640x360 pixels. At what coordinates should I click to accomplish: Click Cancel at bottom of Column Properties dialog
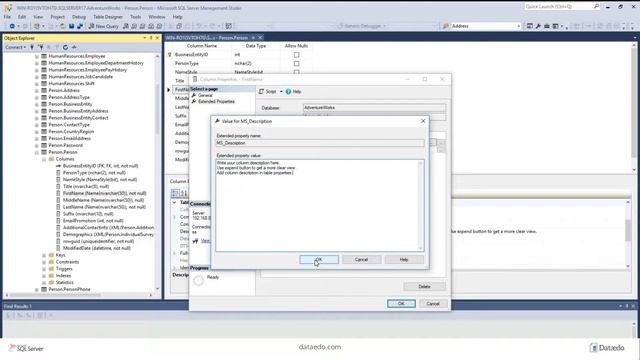pos(433,304)
